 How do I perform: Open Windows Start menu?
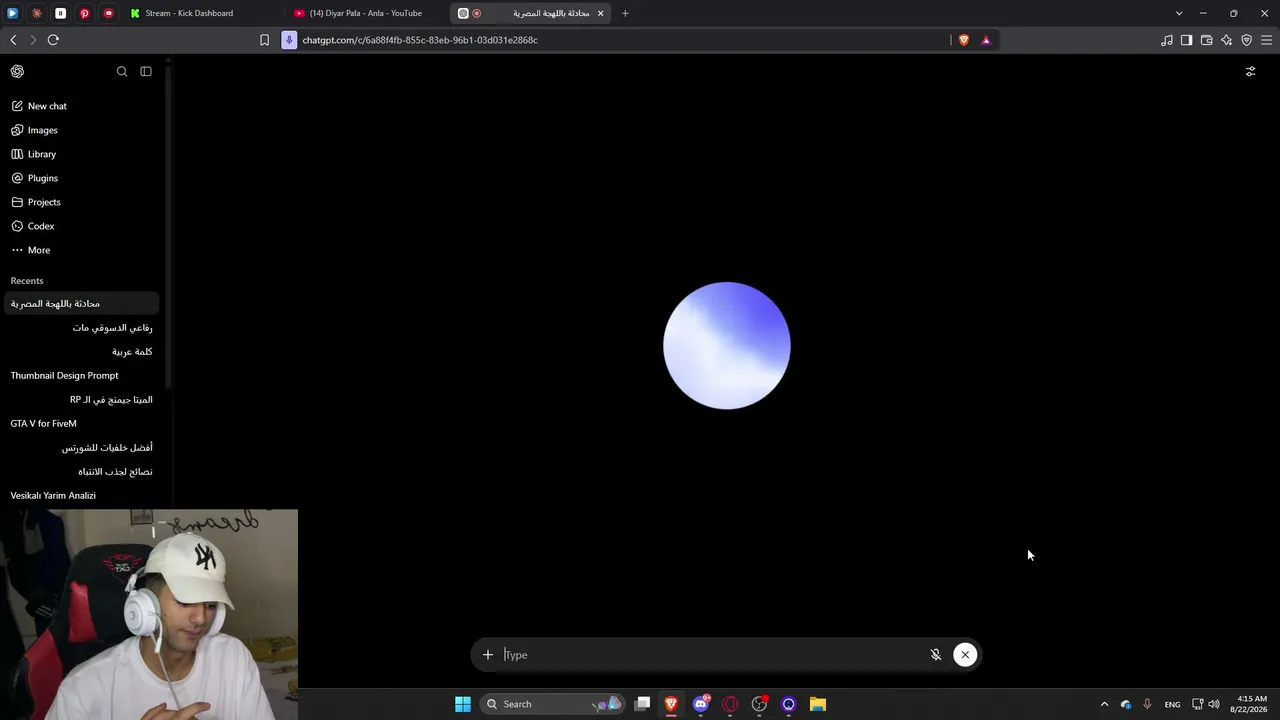tap(463, 704)
